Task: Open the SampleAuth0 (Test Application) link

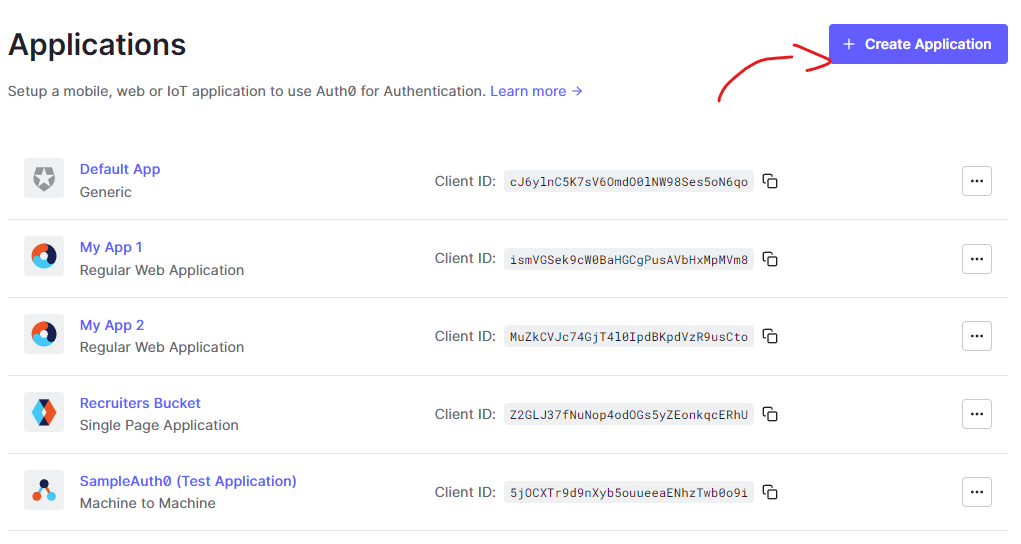Action: (188, 481)
